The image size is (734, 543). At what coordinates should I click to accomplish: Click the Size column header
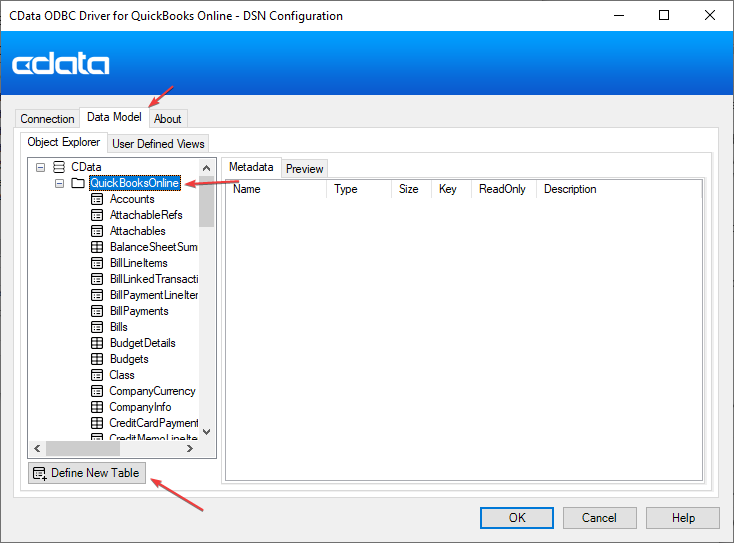coord(411,189)
